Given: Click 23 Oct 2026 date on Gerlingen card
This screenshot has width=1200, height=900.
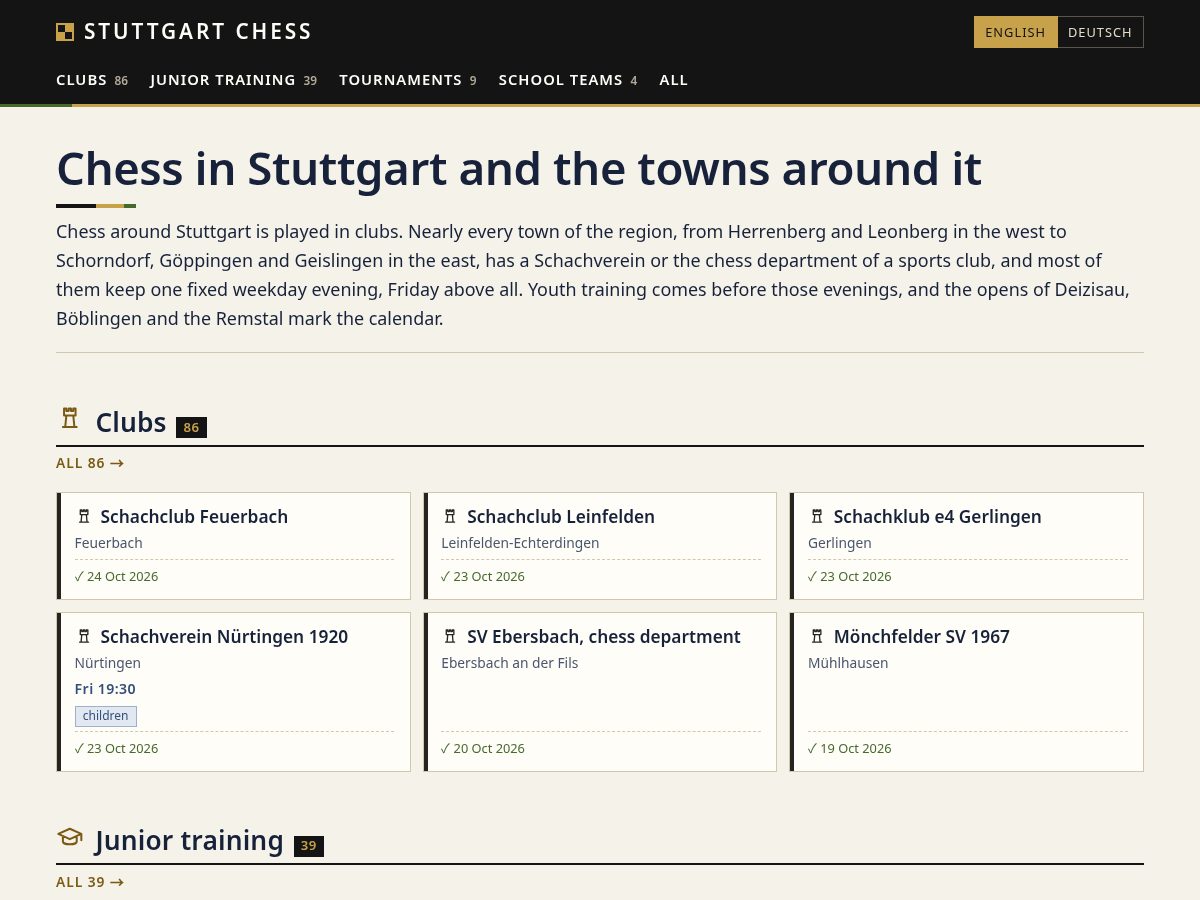Looking at the screenshot, I should (850, 576).
